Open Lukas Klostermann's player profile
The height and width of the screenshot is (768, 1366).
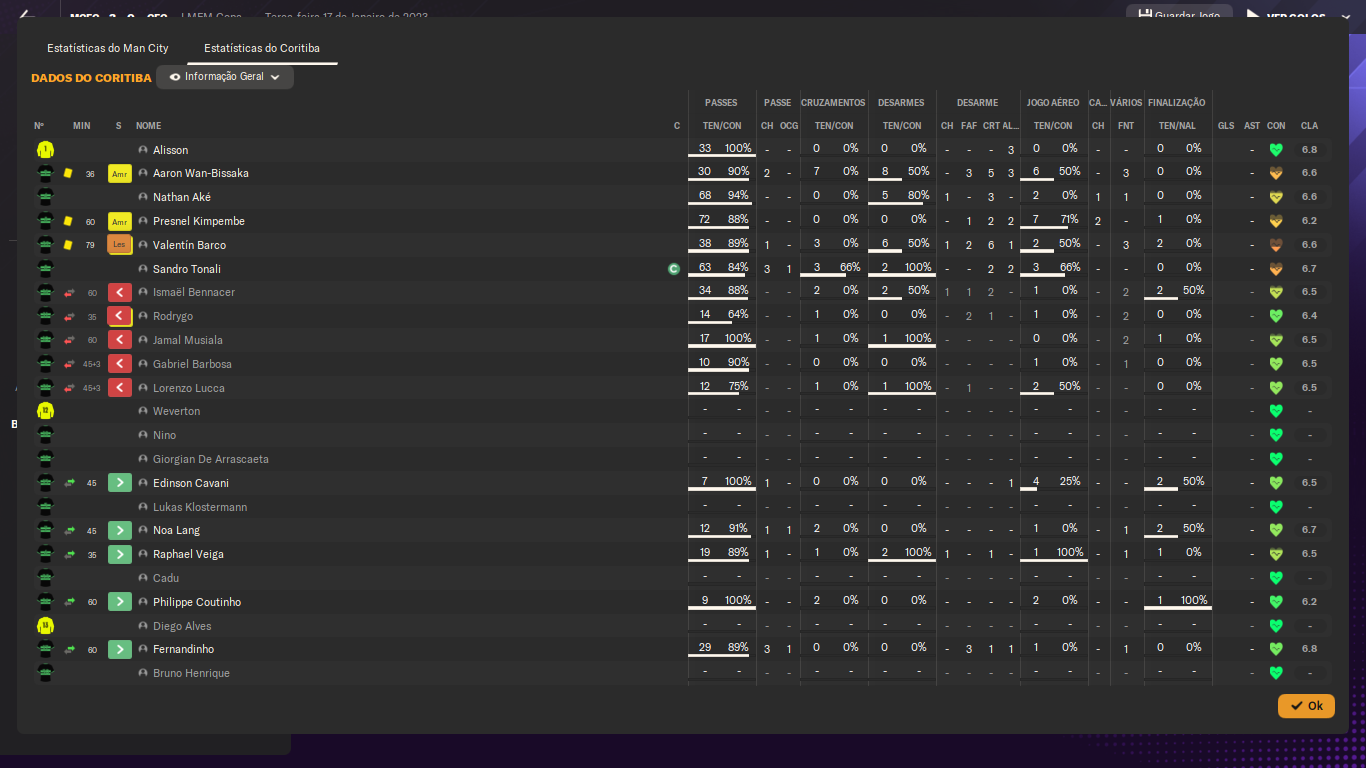pyautogui.click(x=200, y=507)
